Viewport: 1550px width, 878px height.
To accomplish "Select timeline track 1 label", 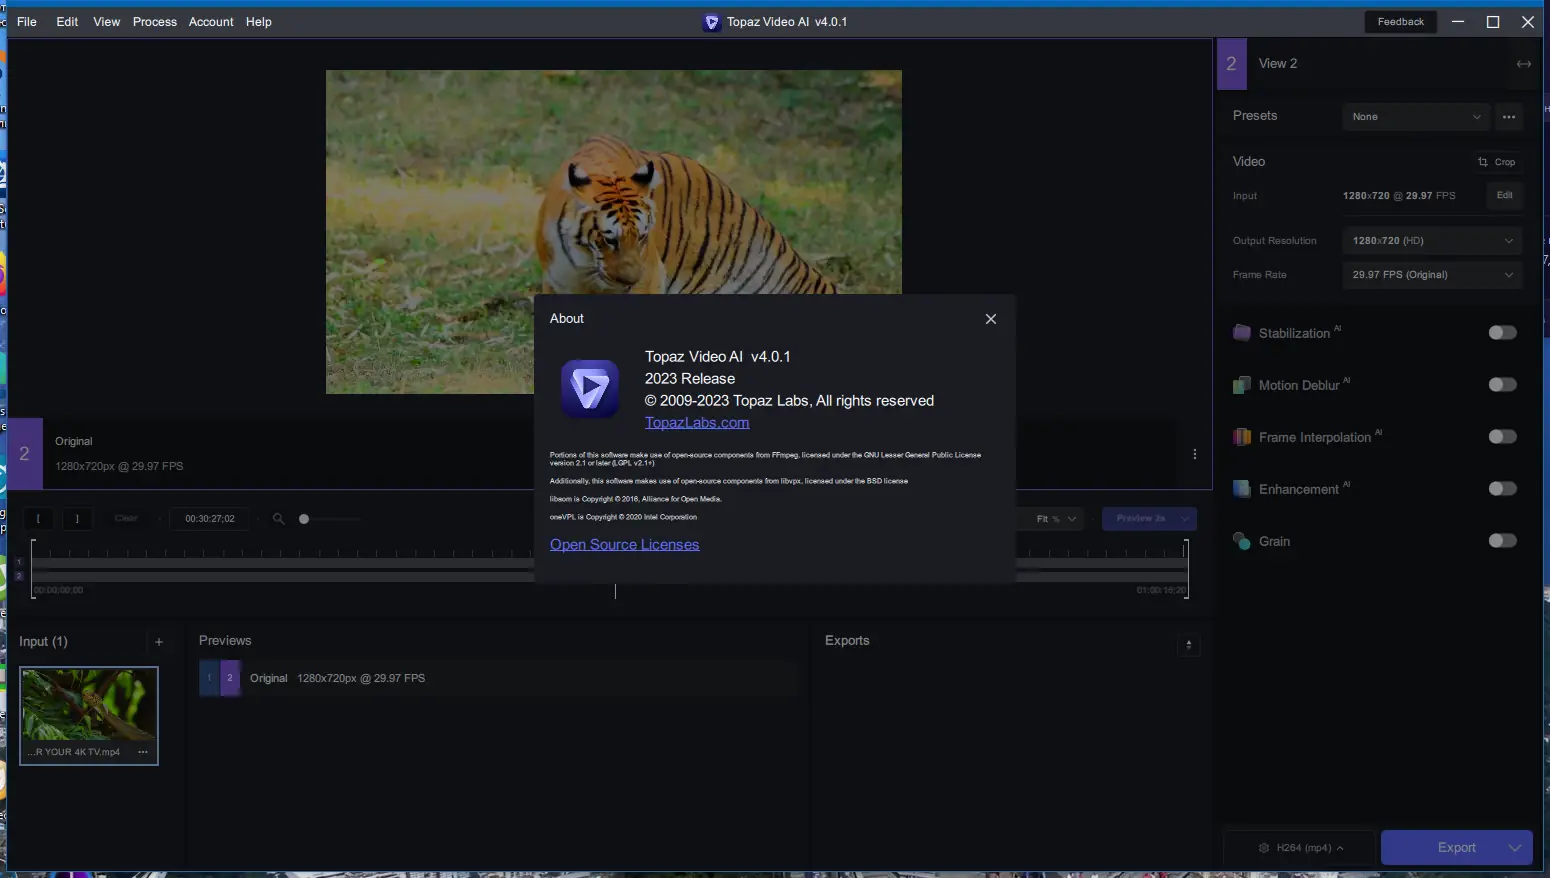I will click(x=19, y=562).
